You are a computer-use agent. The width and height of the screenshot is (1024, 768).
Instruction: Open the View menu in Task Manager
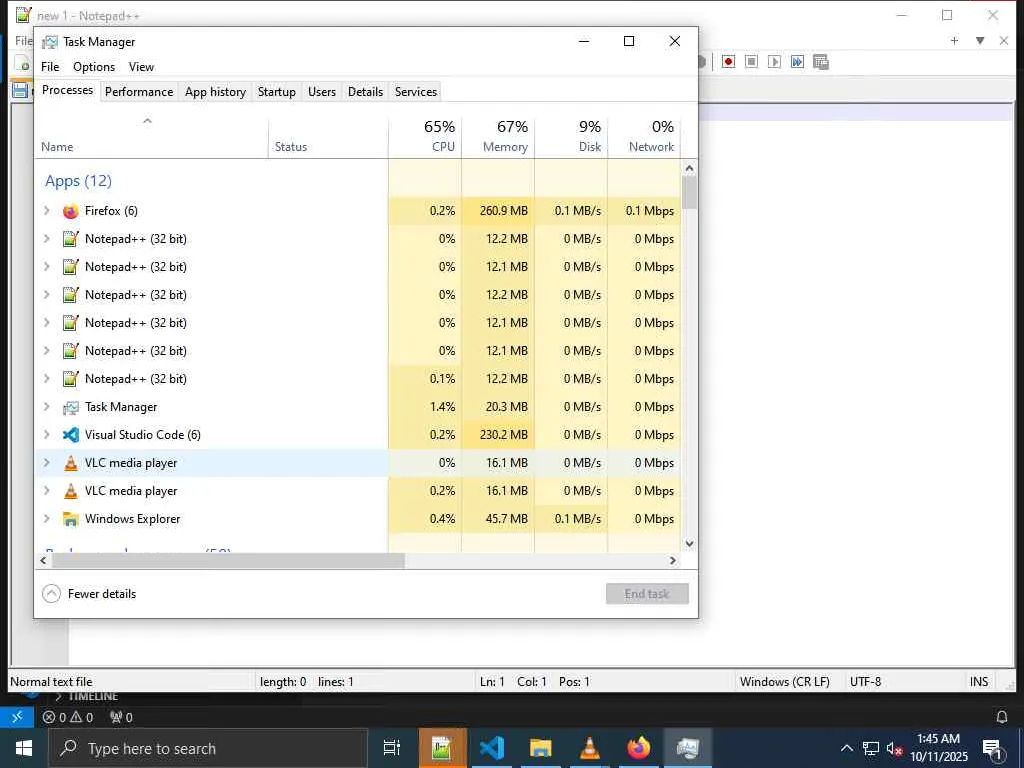click(141, 67)
